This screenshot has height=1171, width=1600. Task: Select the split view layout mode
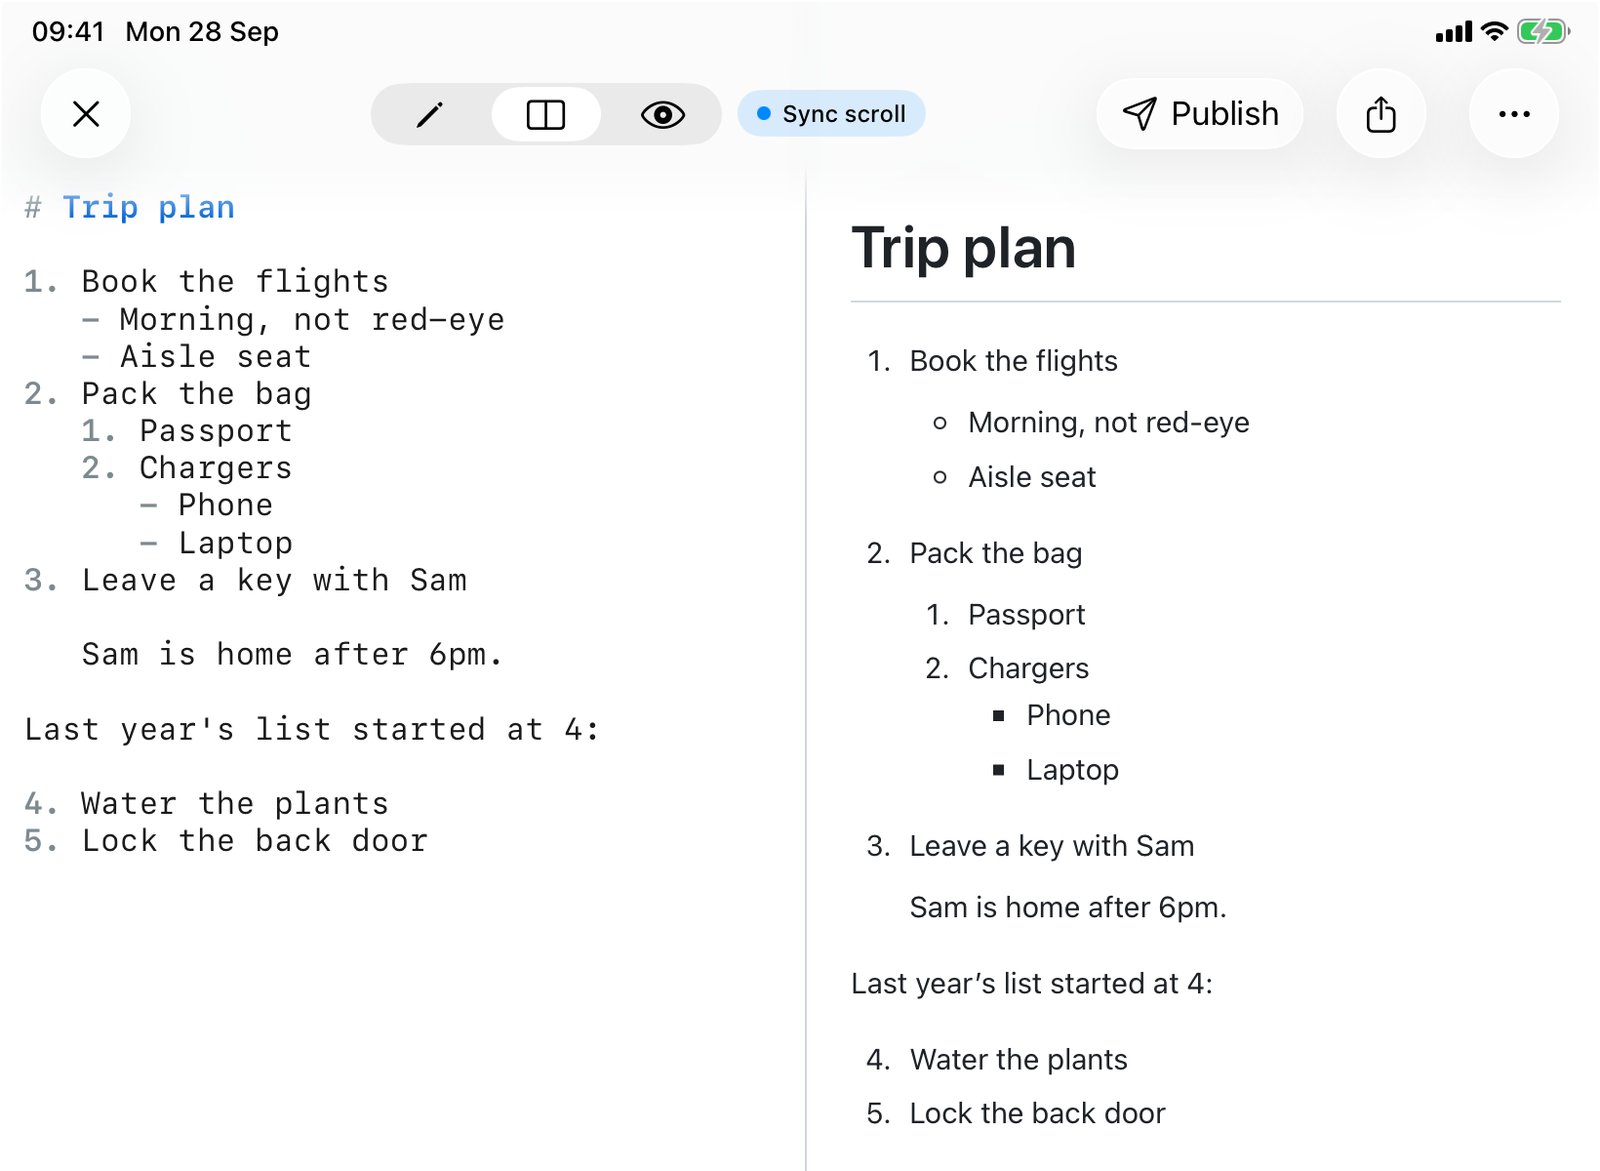click(546, 114)
